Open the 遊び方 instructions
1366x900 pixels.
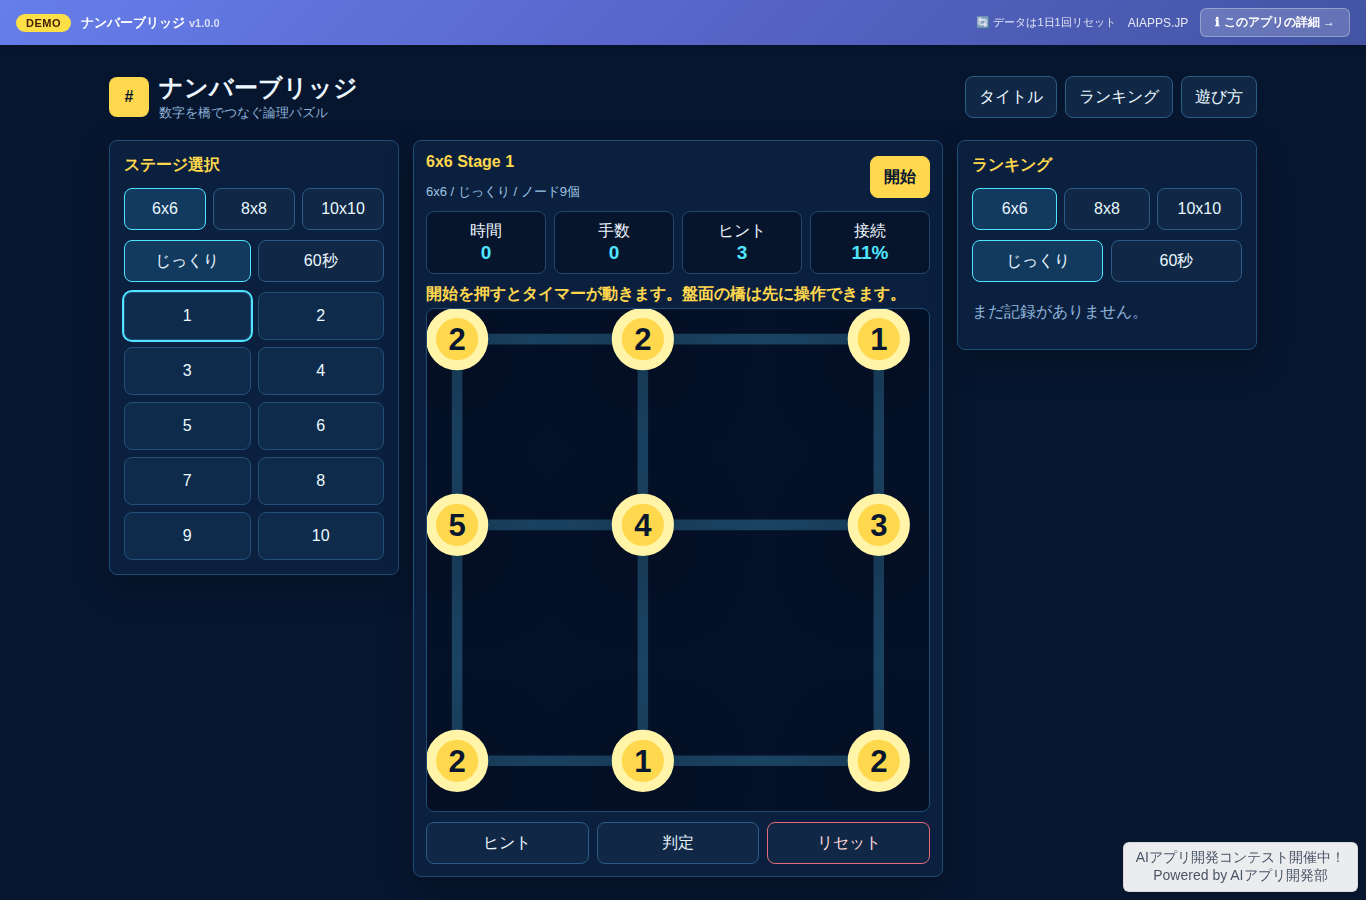point(1219,97)
